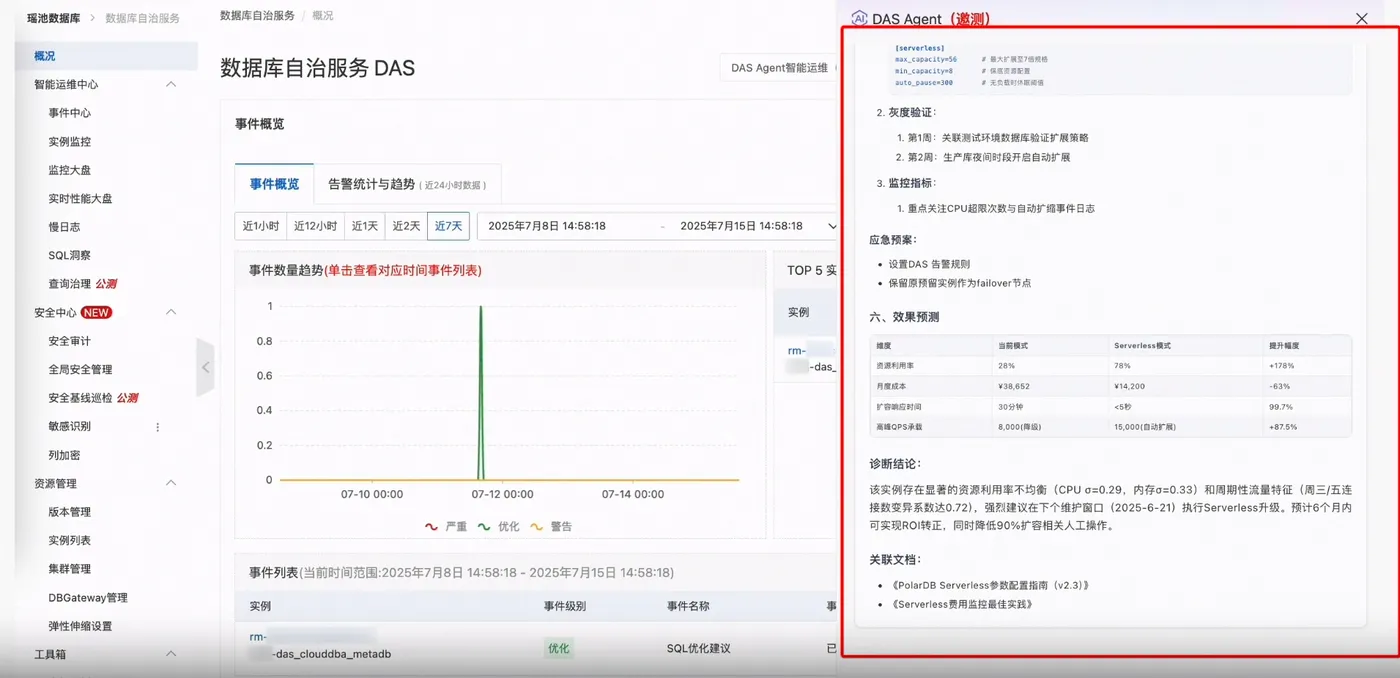The height and width of the screenshot is (678, 1400).
Task: Switch to the 告警统计与趋势 tab
Action: tap(407, 184)
